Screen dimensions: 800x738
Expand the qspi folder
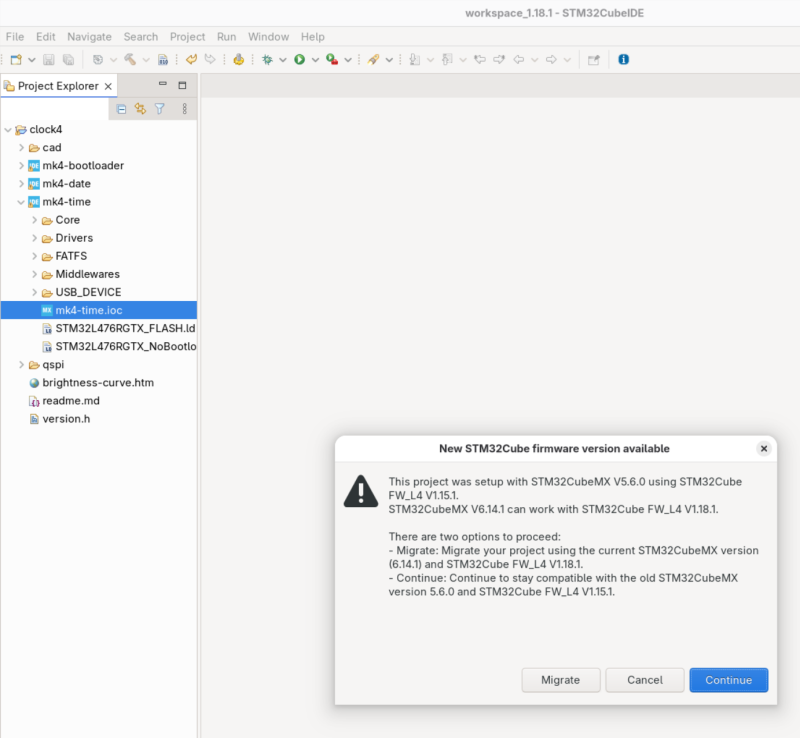(21, 364)
